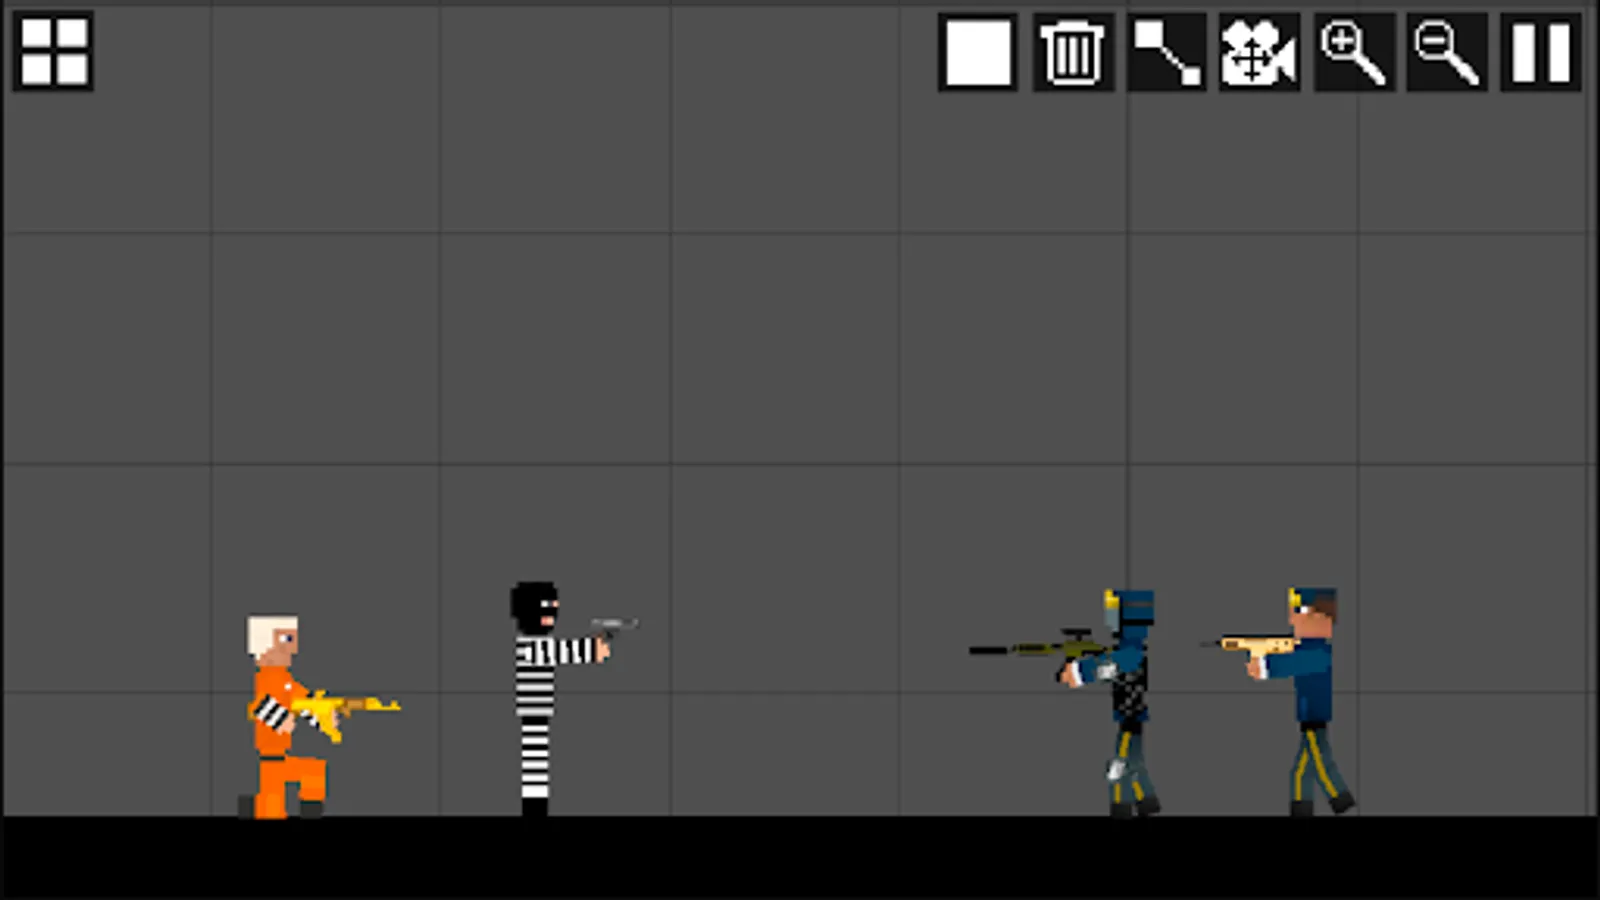Select the joint connector tool
The width and height of the screenshot is (1600, 900).
click(x=1166, y=52)
